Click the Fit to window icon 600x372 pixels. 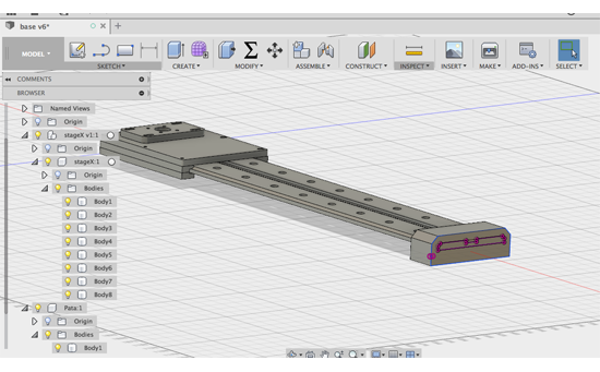[x=353, y=354]
